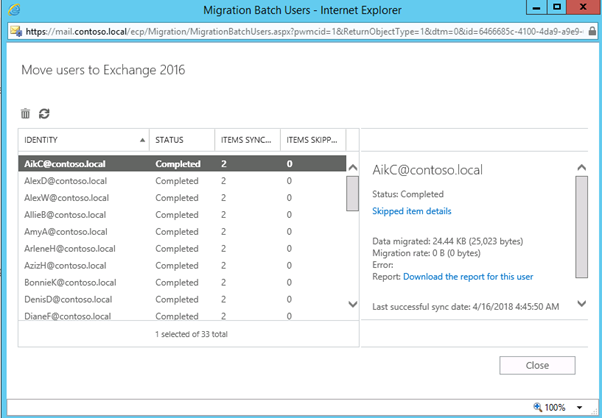
Task: Click the URL address field
Action: tap(305, 31)
